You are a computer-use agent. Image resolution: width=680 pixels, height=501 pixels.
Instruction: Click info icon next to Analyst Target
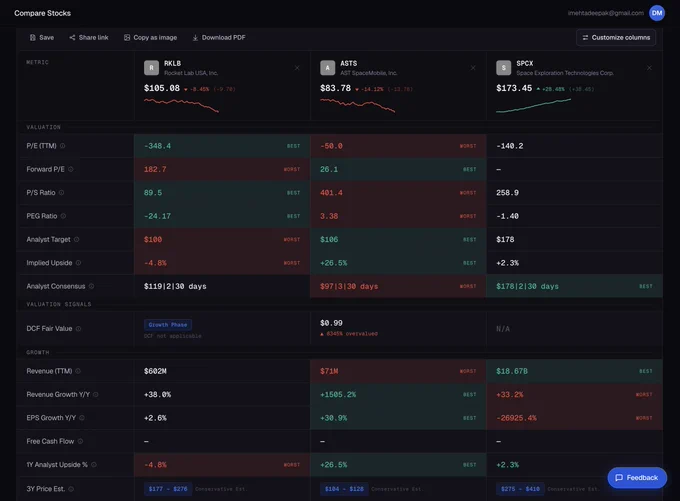76,239
